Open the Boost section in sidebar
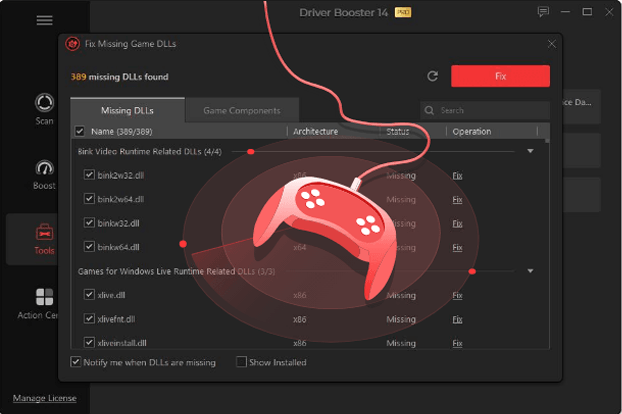The height and width of the screenshot is (414, 622). tap(44, 175)
